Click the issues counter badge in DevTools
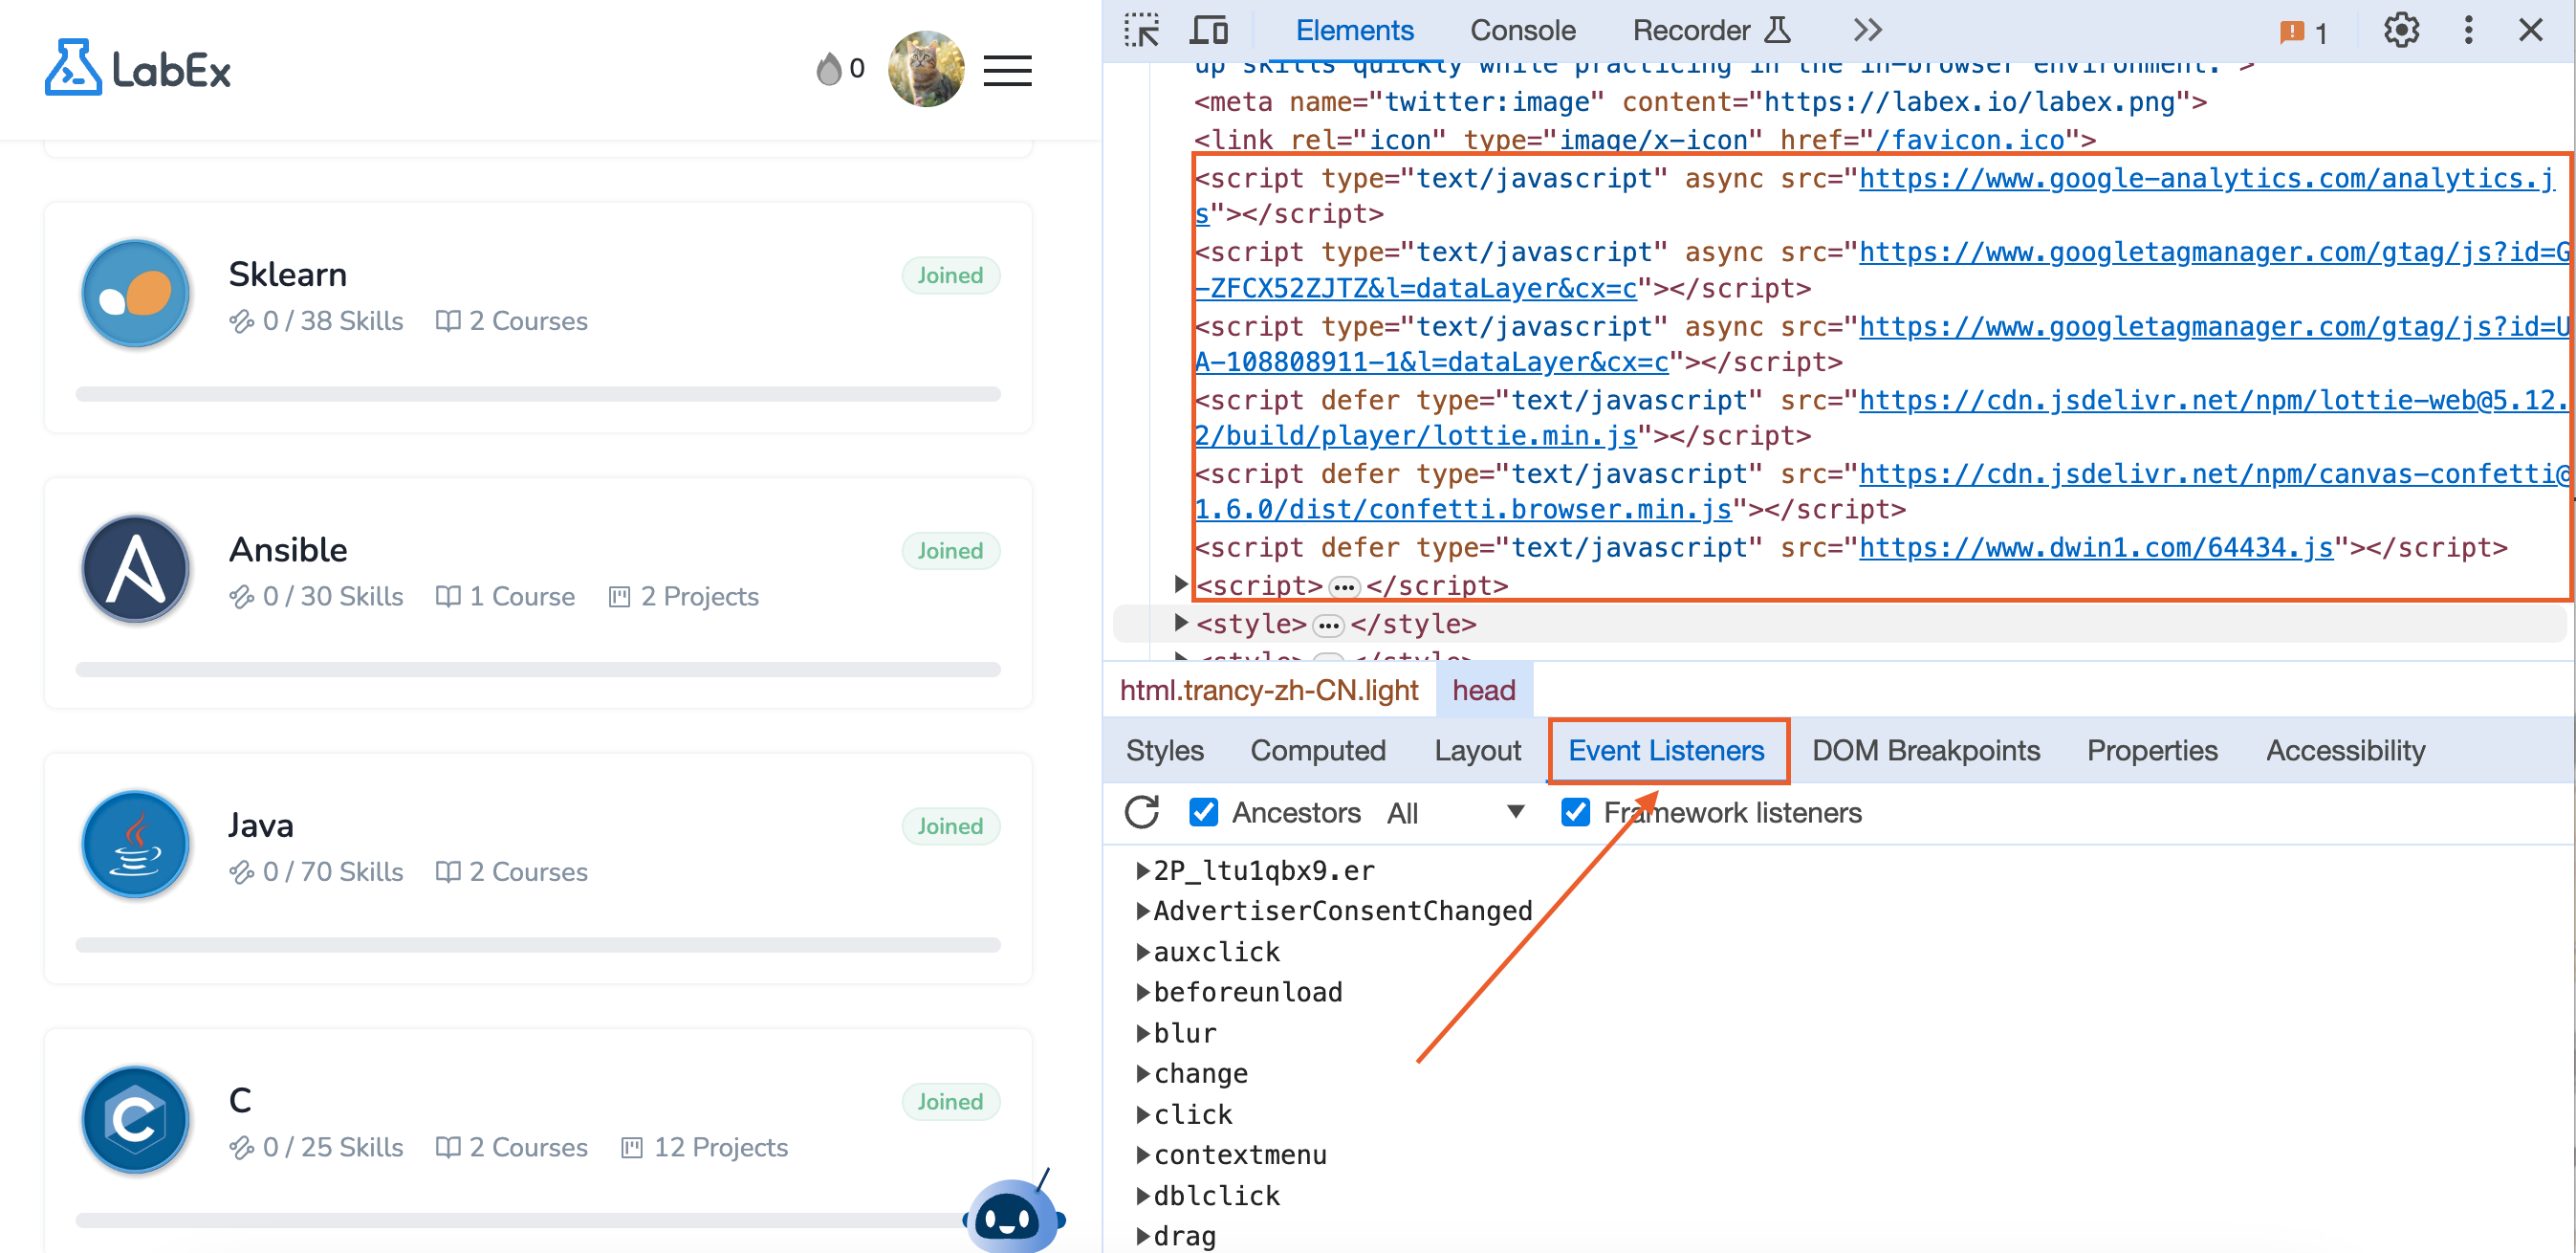The width and height of the screenshot is (2576, 1253). 2304,30
